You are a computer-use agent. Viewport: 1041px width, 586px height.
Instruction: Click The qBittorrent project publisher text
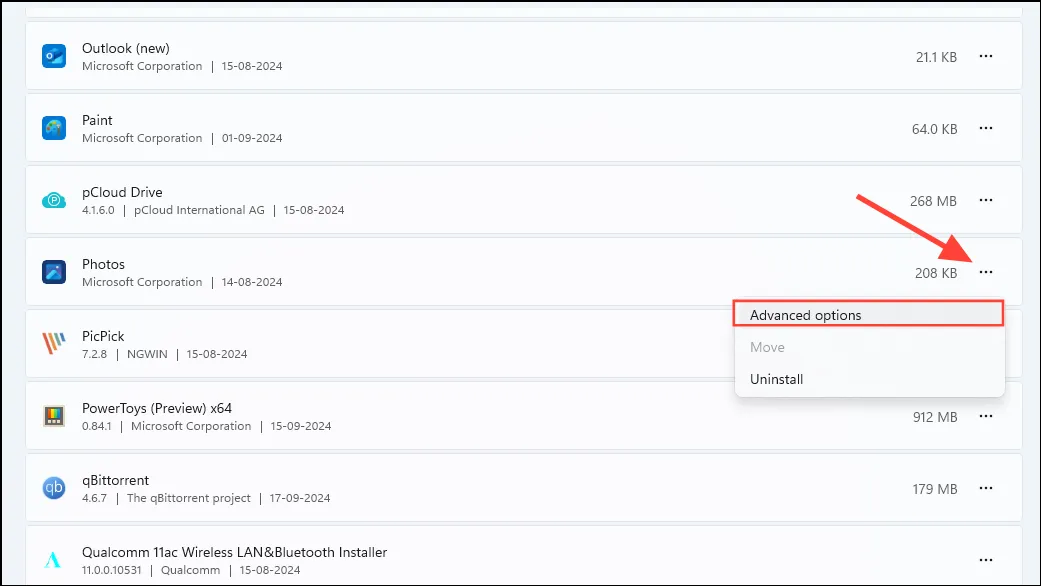pos(189,498)
